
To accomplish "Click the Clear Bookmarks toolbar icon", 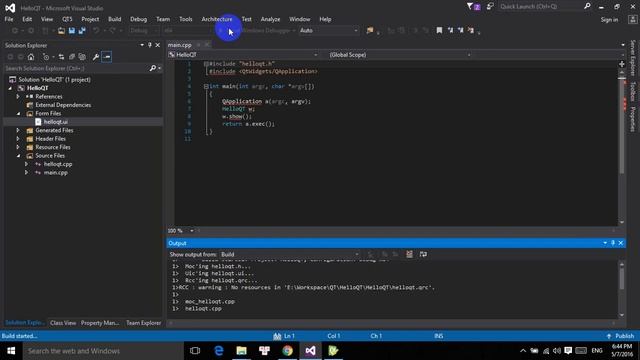I will (471, 31).
